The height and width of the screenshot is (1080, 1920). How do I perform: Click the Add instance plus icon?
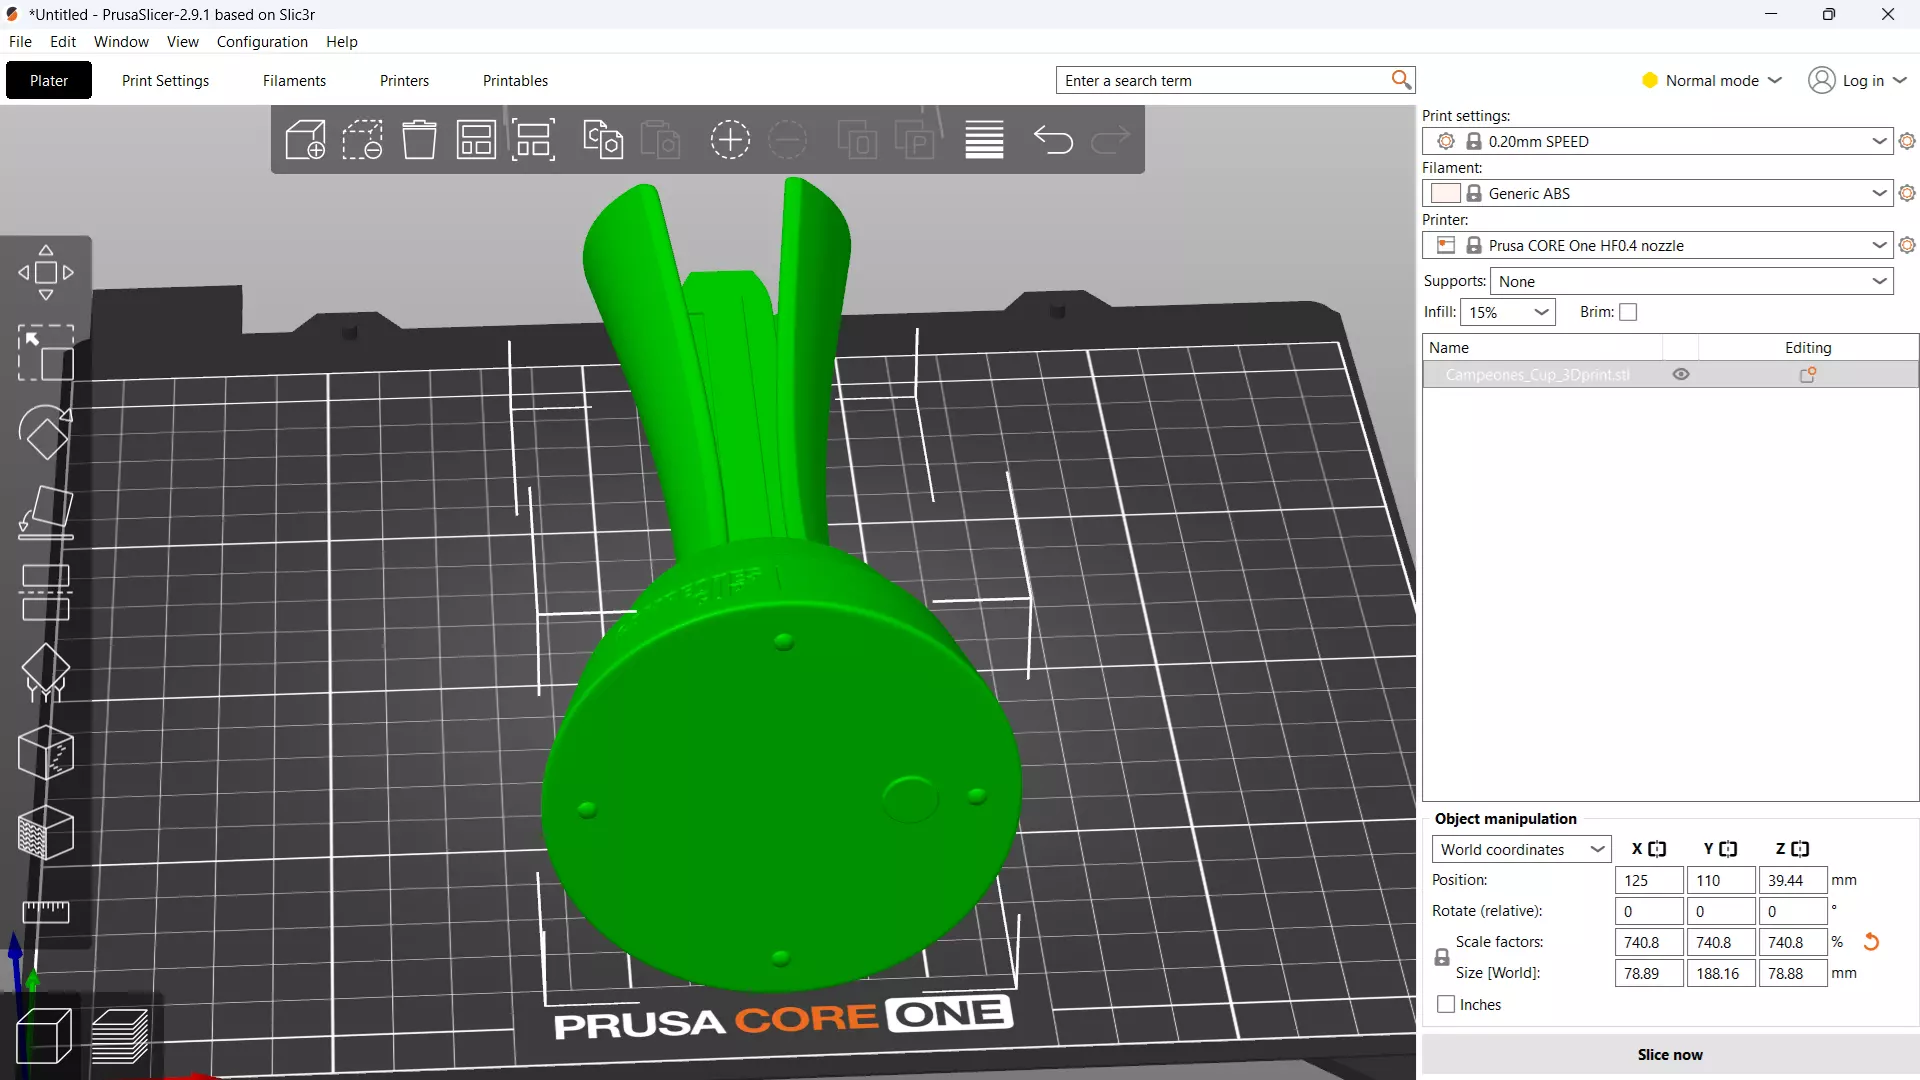click(730, 139)
